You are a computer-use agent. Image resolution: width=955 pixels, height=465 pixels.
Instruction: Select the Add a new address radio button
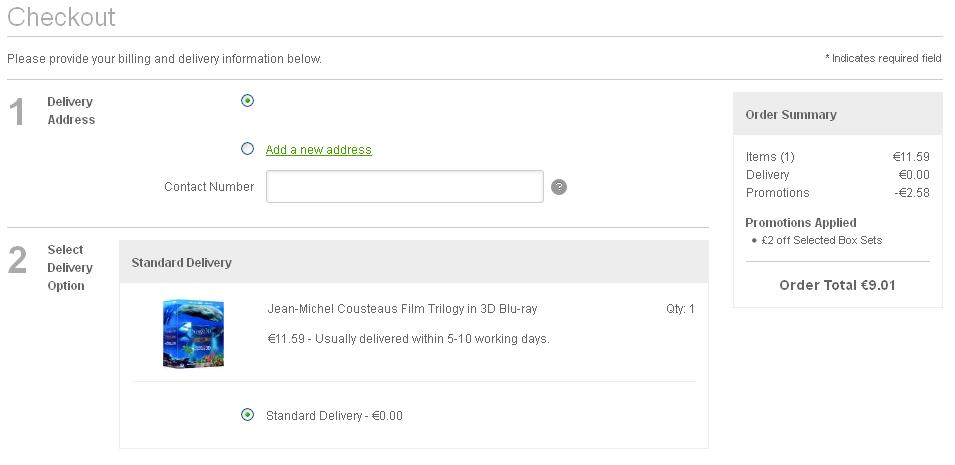pos(247,149)
